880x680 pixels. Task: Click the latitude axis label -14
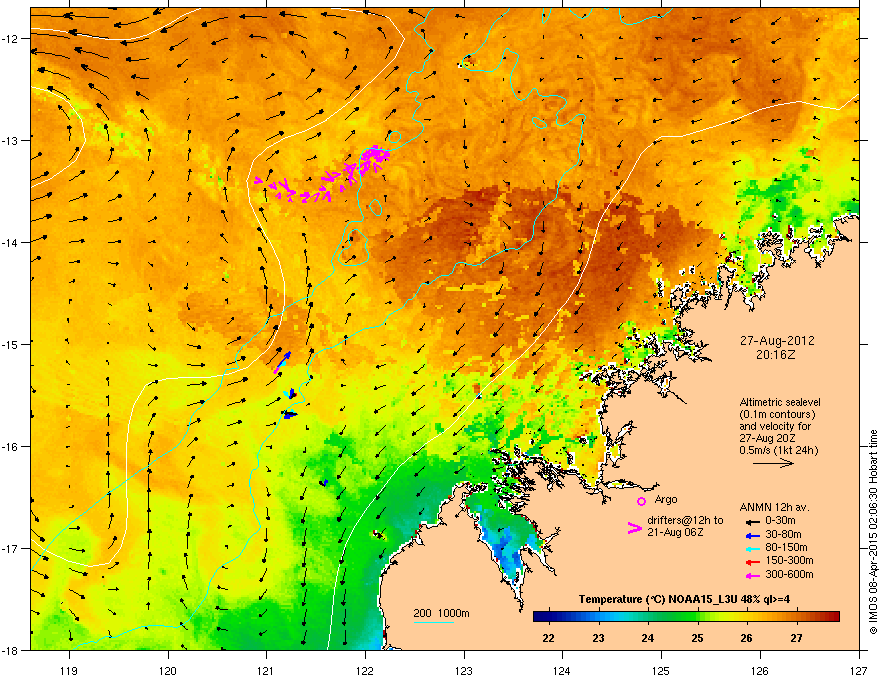[x=11, y=242]
